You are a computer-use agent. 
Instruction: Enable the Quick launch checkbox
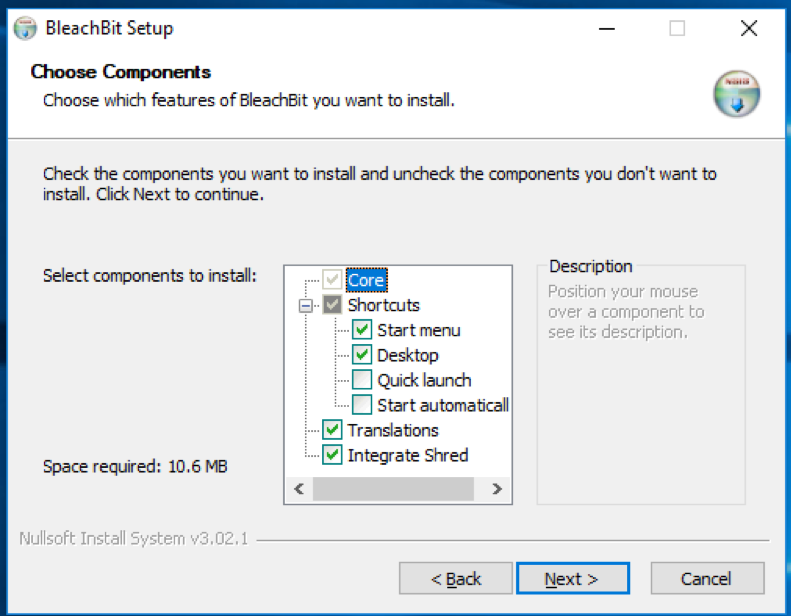(362, 380)
